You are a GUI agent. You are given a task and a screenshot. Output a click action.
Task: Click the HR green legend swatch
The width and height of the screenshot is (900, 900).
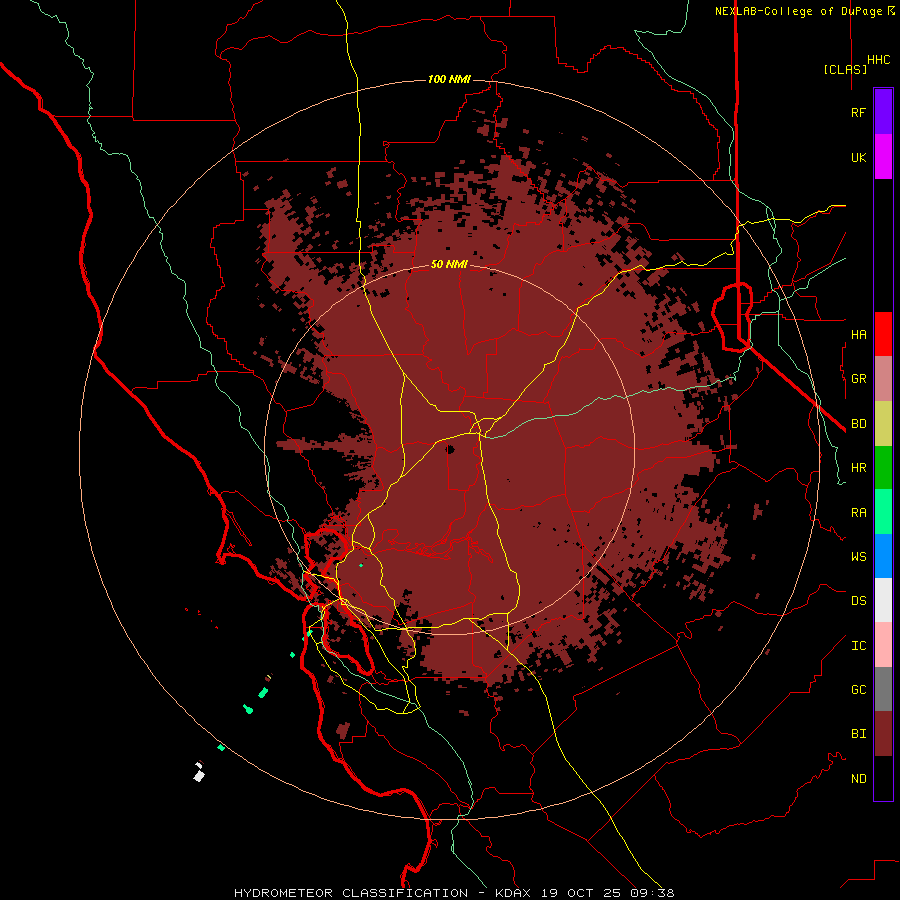[x=883, y=468]
